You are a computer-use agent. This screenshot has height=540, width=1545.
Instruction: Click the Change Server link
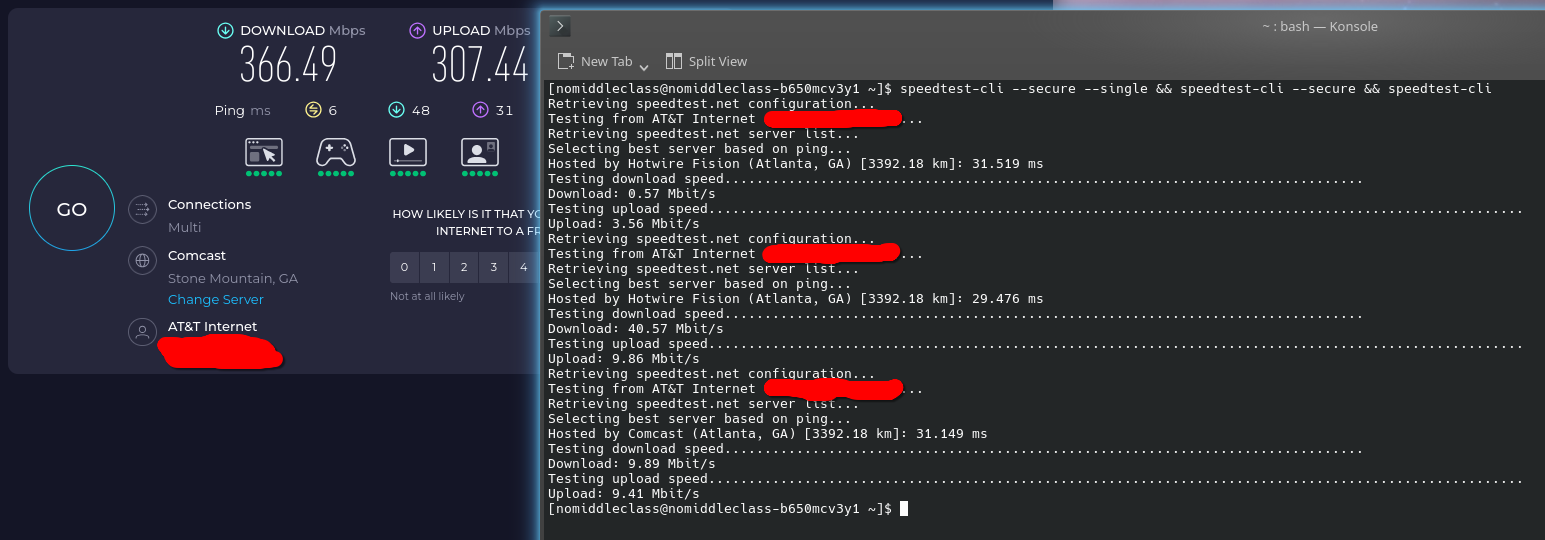(x=215, y=299)
